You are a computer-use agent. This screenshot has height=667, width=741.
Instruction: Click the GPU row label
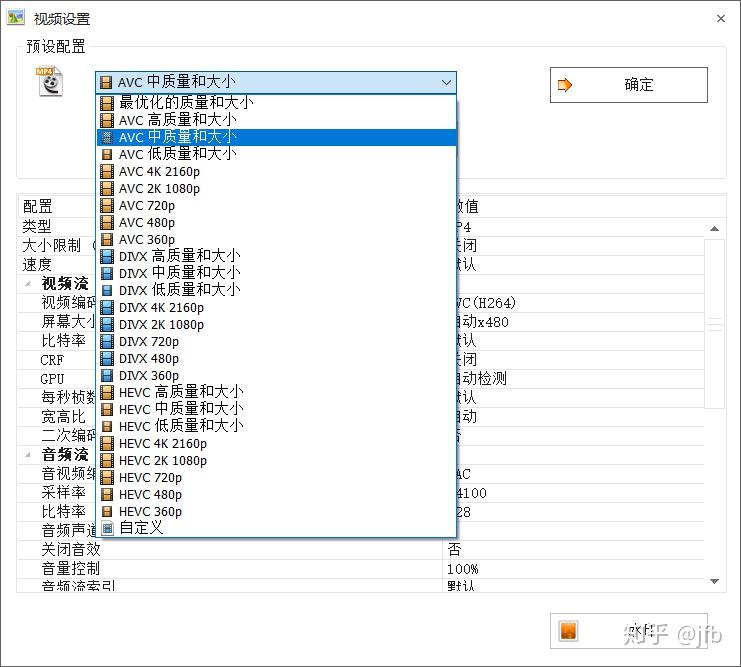[52, 379]
